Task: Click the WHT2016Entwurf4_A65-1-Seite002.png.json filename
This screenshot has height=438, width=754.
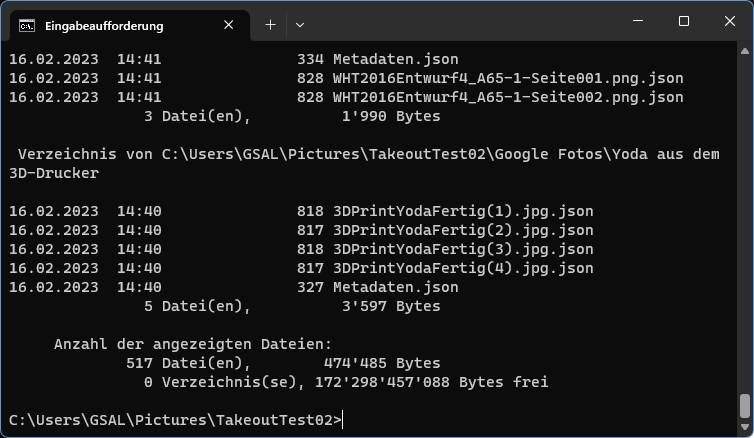Action: coord(508,98)
